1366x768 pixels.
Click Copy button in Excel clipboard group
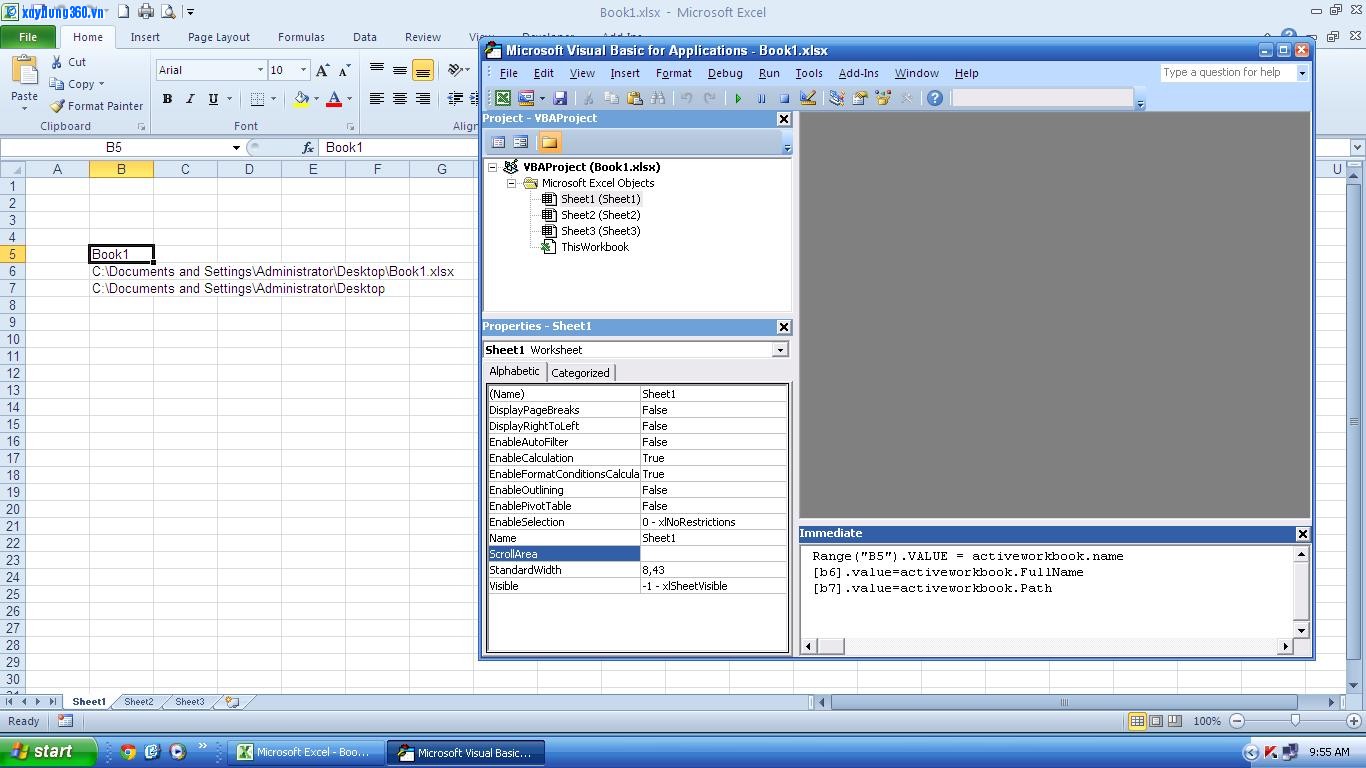[x=78, y=84]
